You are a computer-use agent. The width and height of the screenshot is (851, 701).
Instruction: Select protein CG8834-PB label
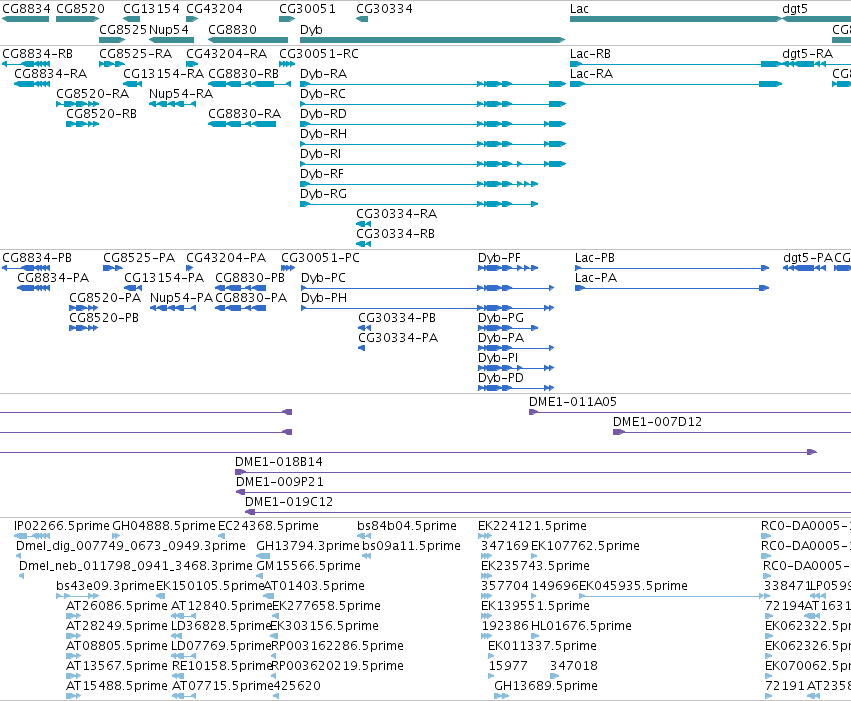pyautogui.click(x=37, y=258)
